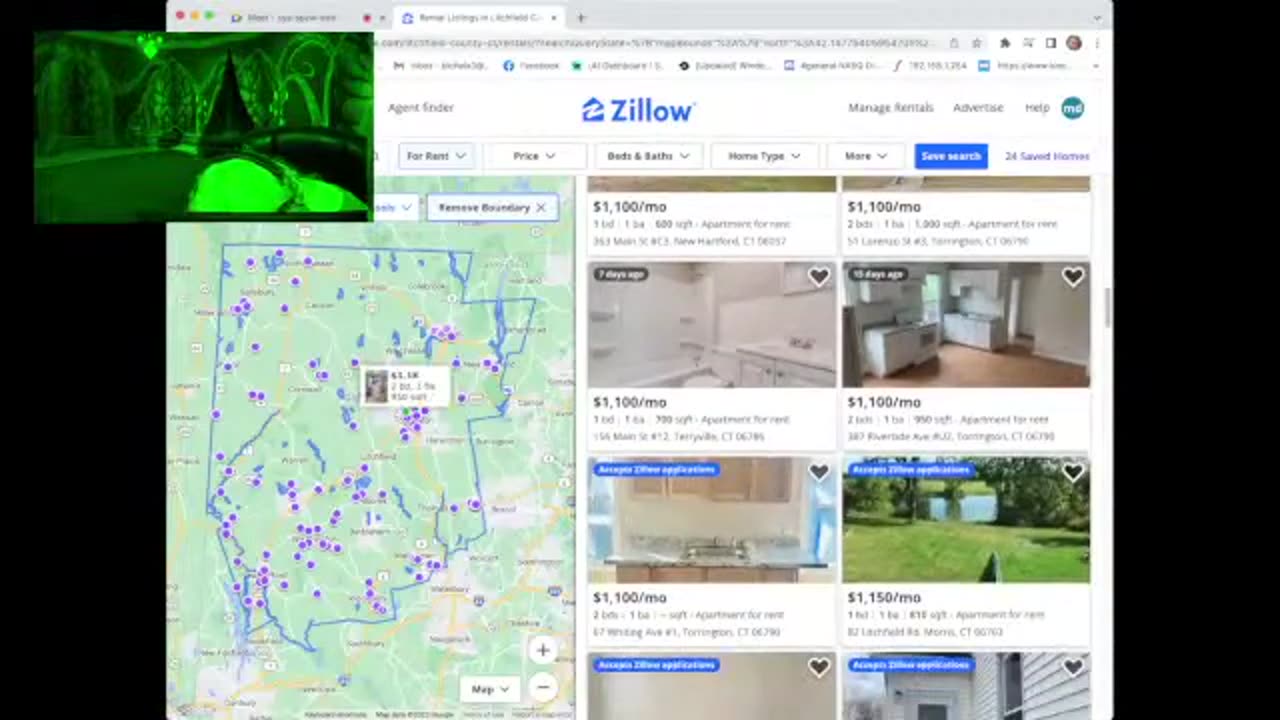1280x720 pixels.
Task: Open the Facebook bookmark
Action: (x=532, y=65)
